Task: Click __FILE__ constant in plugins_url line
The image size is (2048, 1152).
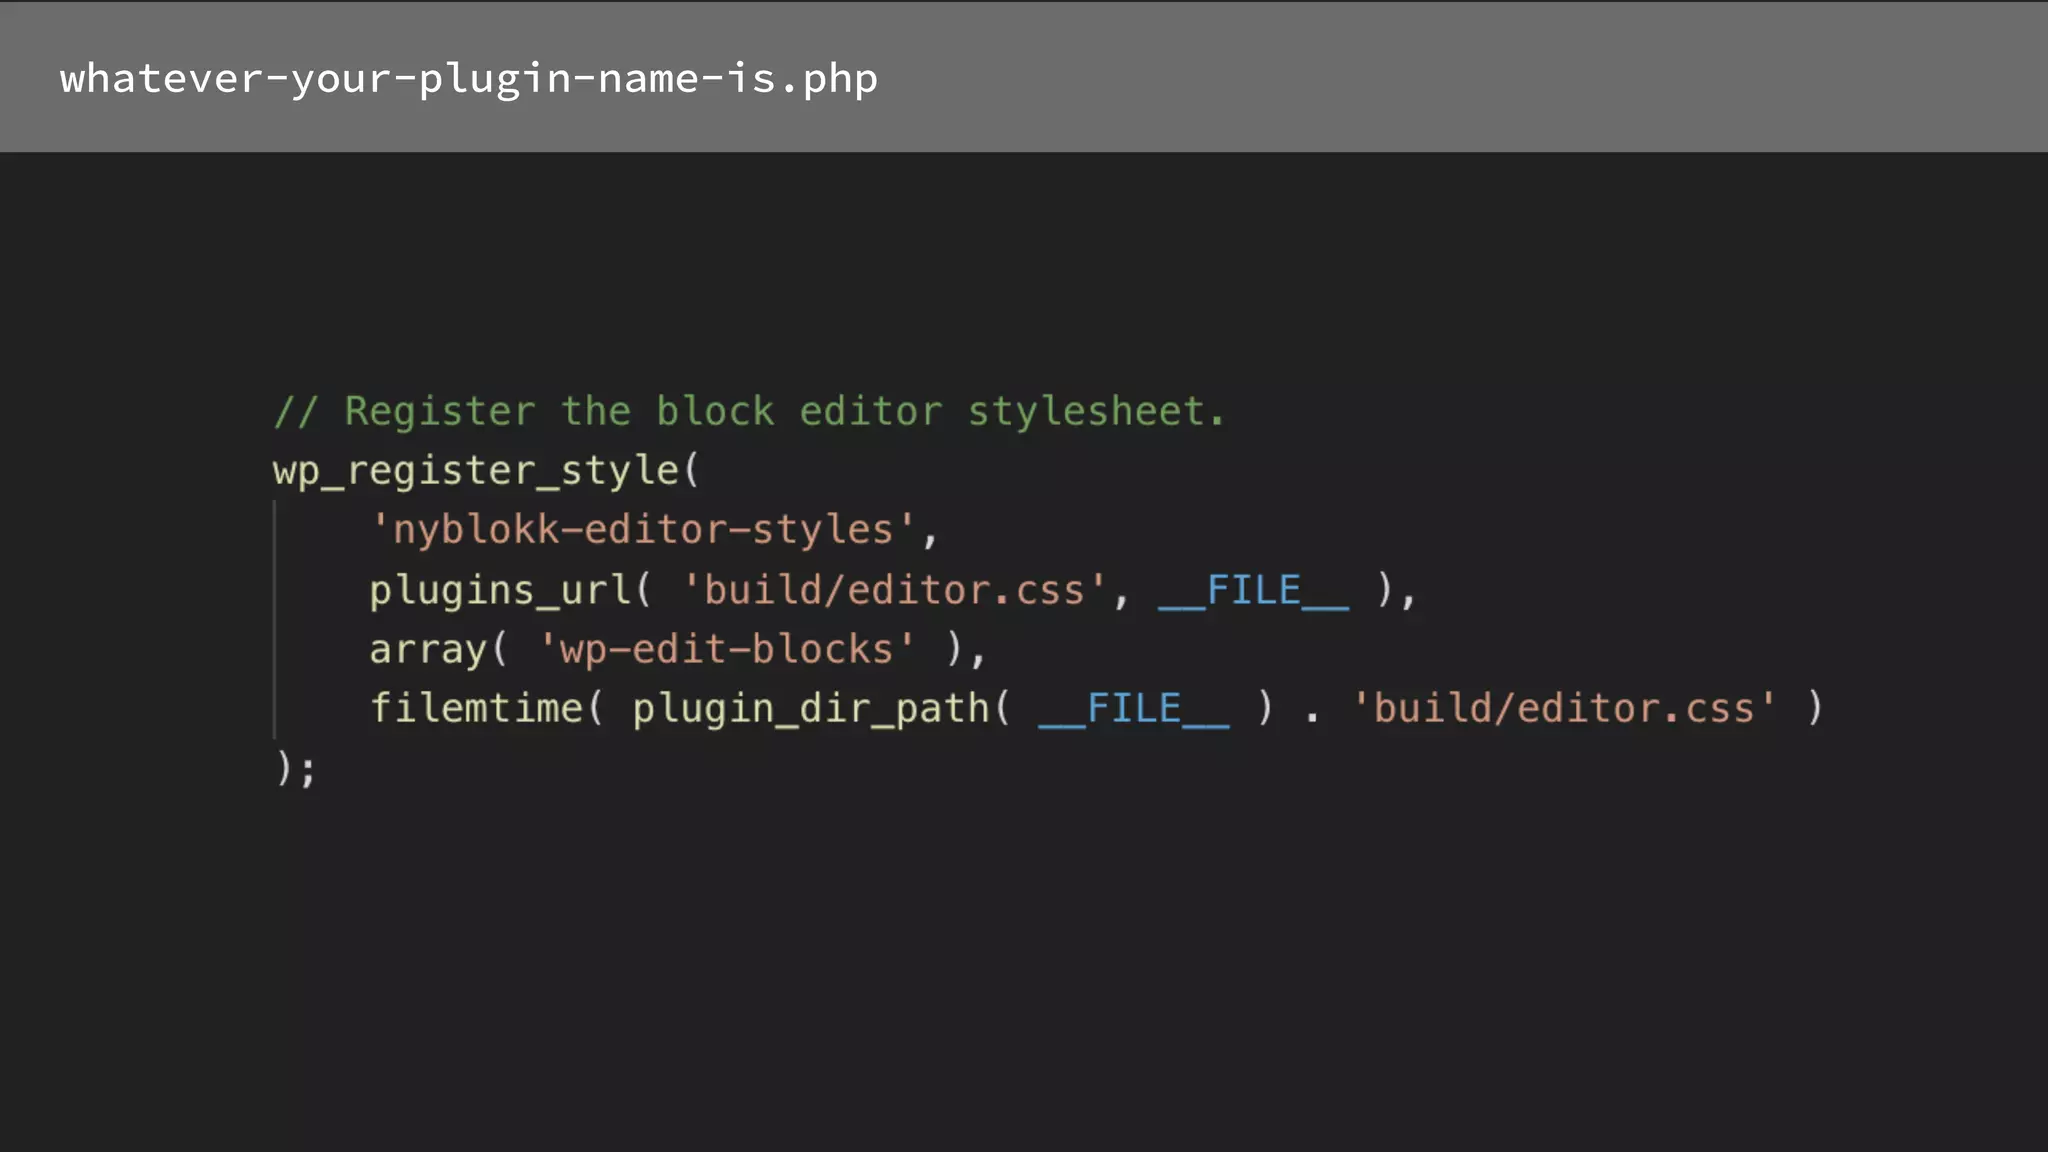Action: point(1253,590)
